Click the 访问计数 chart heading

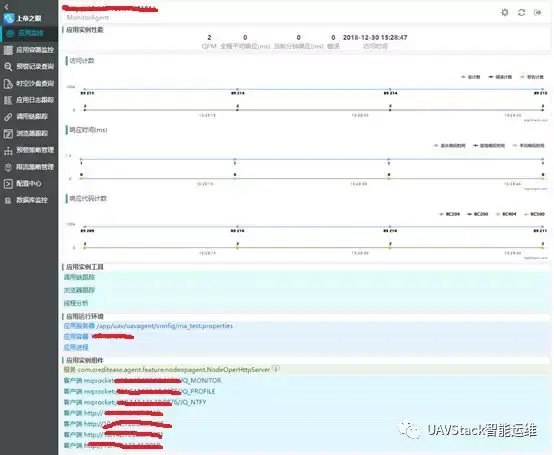pyautogui.click(x=82, y=61)
